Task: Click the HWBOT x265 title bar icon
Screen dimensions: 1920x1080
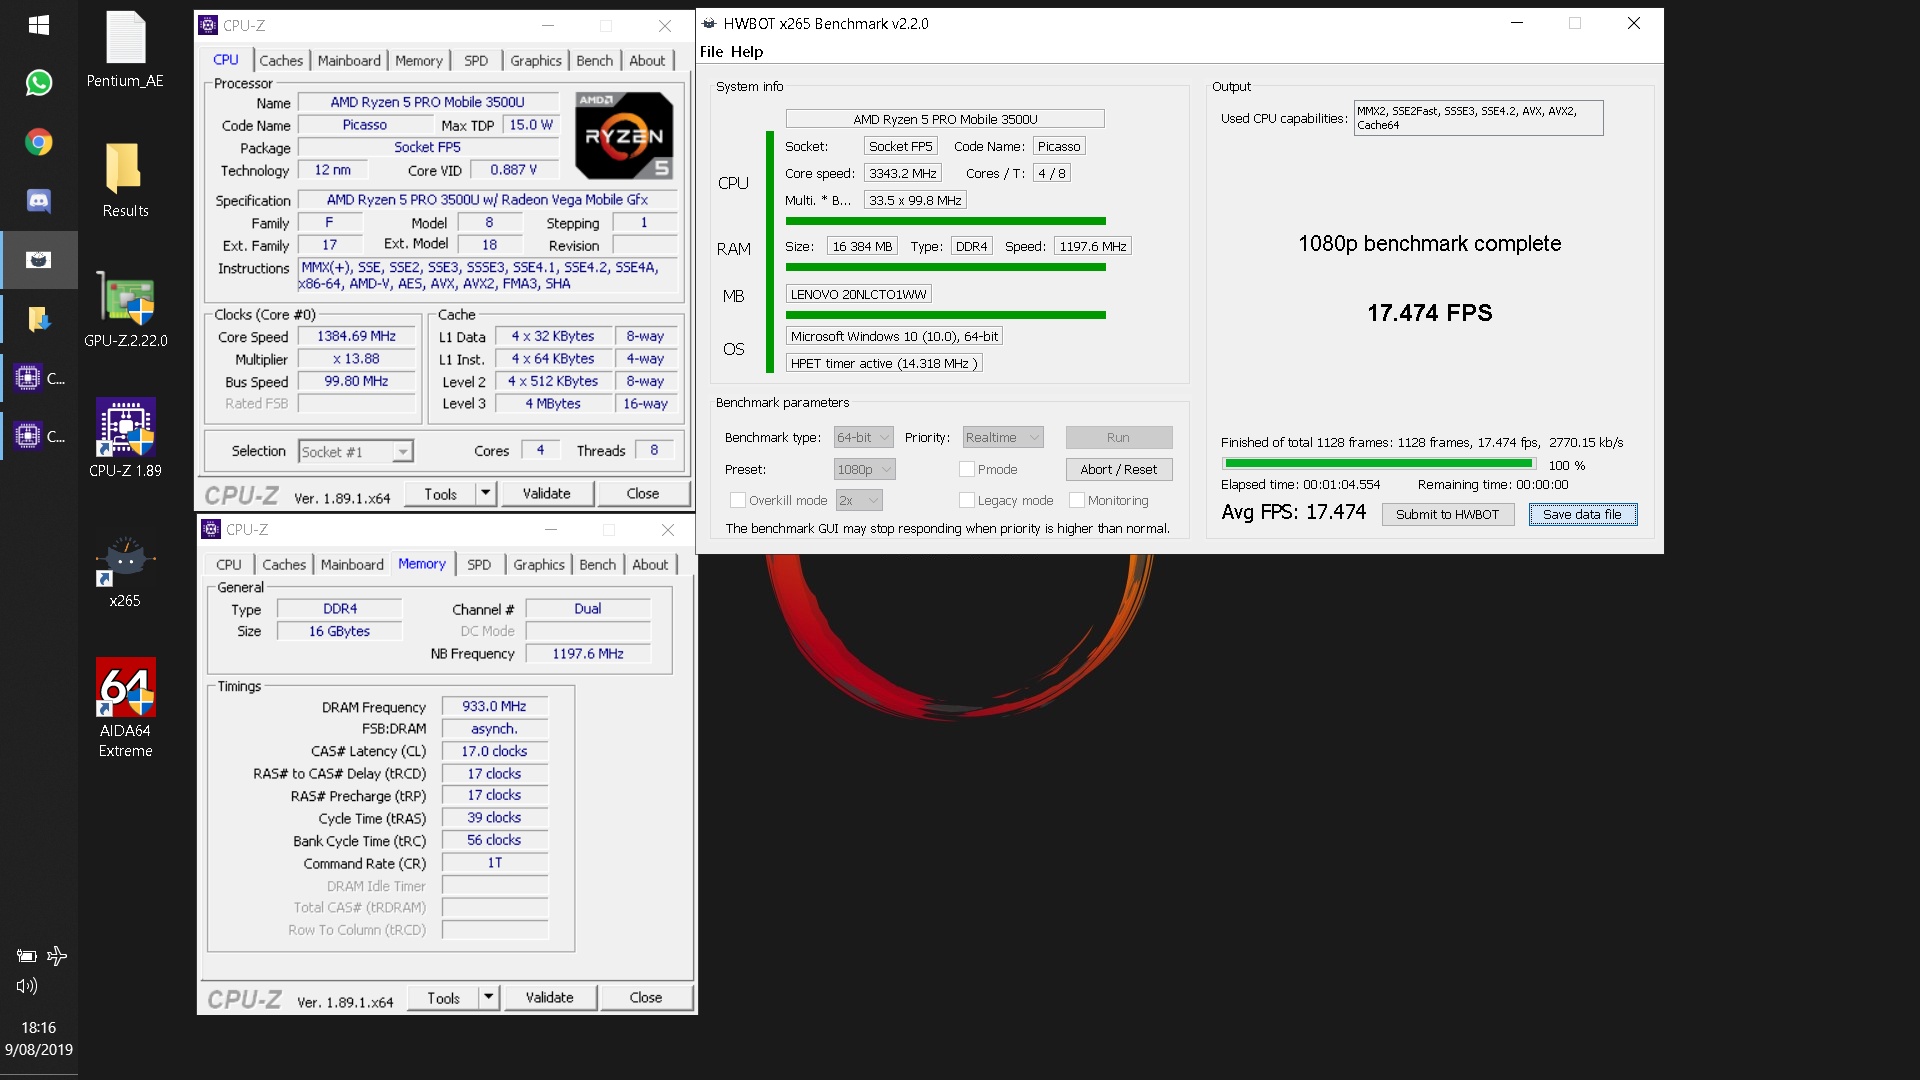Action: pos(709,23)
